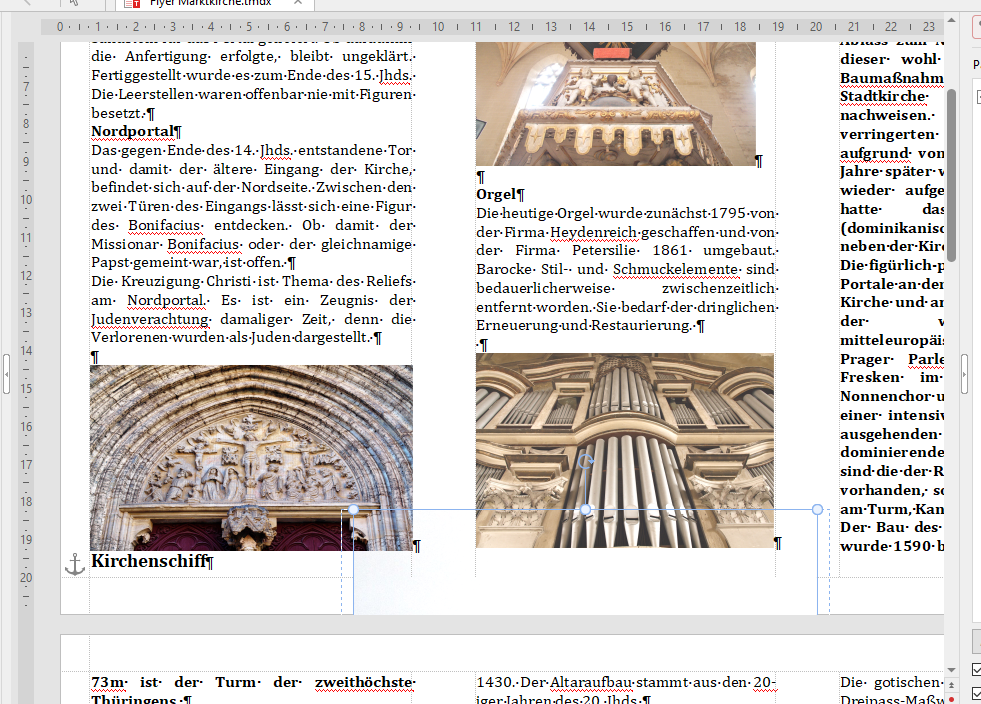Click the anchor icon beside Kirchenschiff heading

(x=75, y=564)
